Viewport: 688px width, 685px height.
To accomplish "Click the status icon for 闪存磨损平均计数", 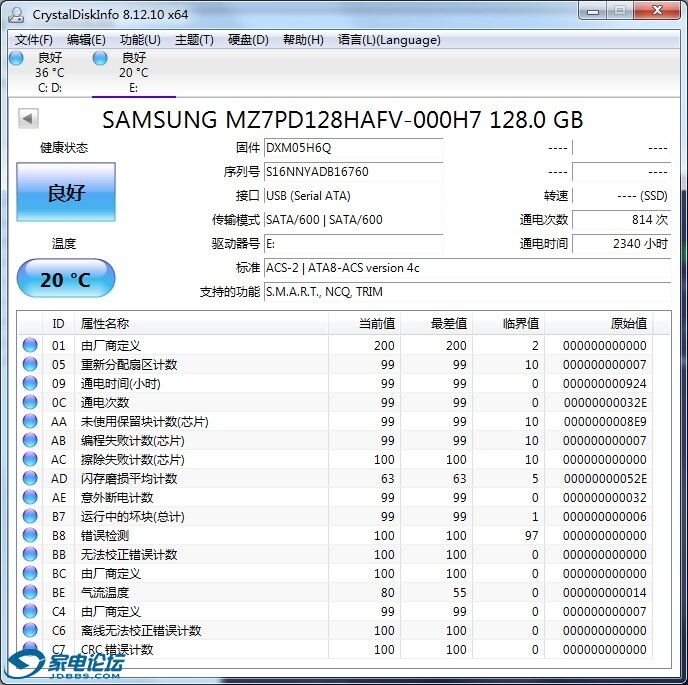I will (x=30, y=478).
